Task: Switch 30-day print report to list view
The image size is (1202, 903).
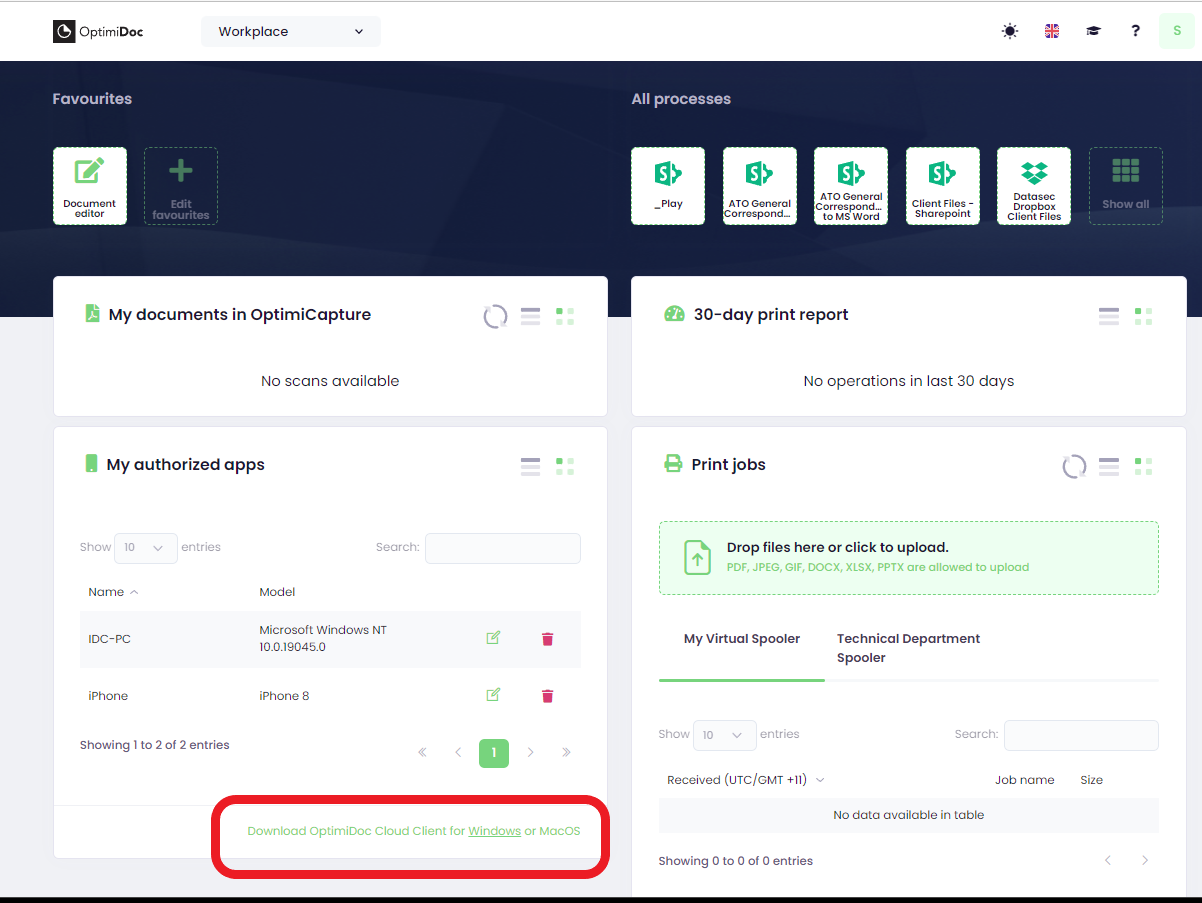Action: point(1109,316)
